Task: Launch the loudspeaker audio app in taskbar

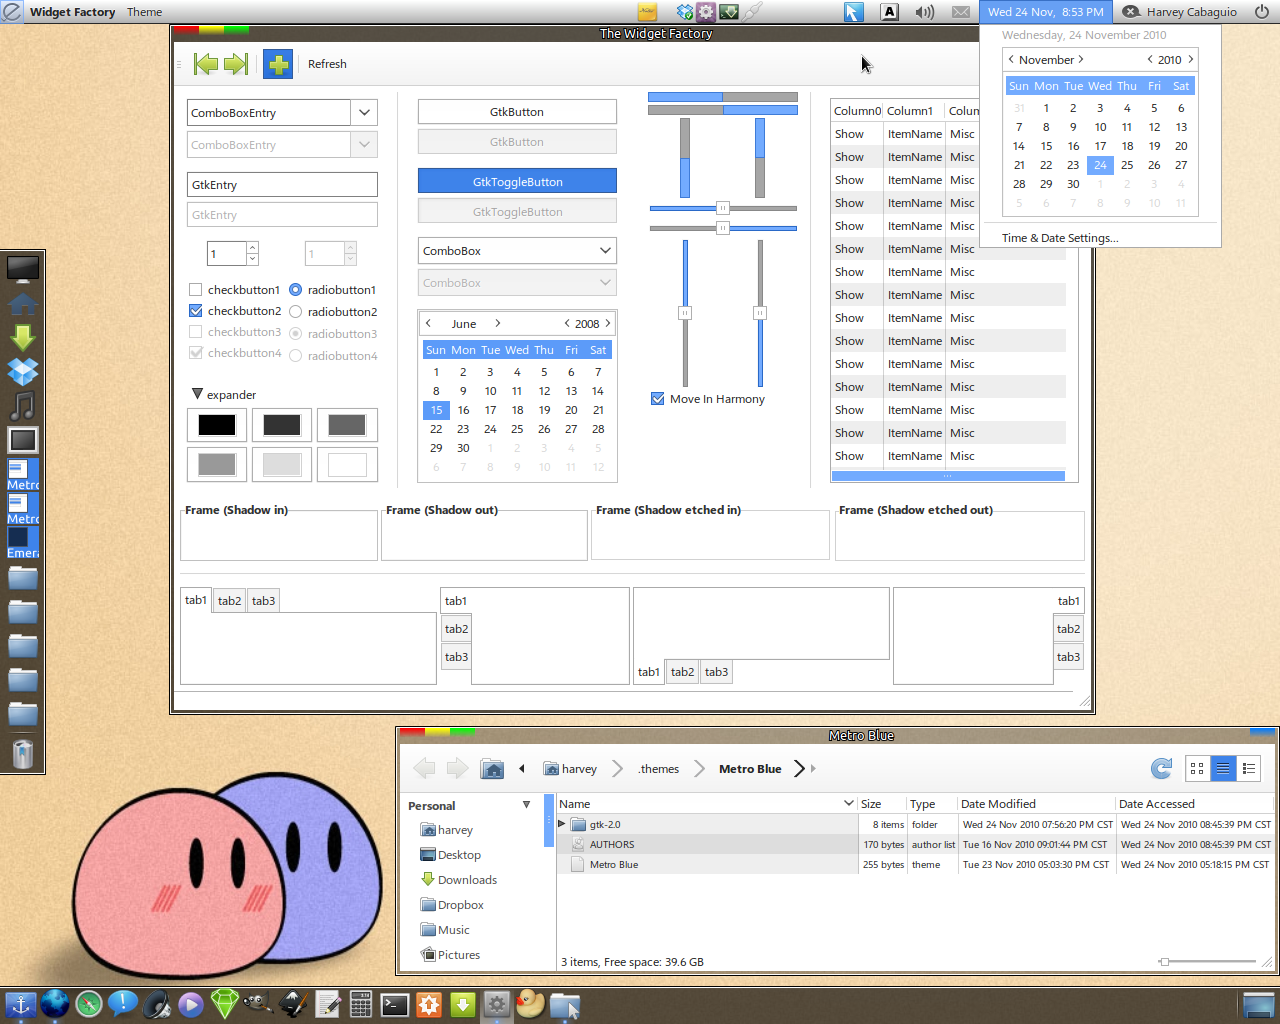Action: [157, 1004]
